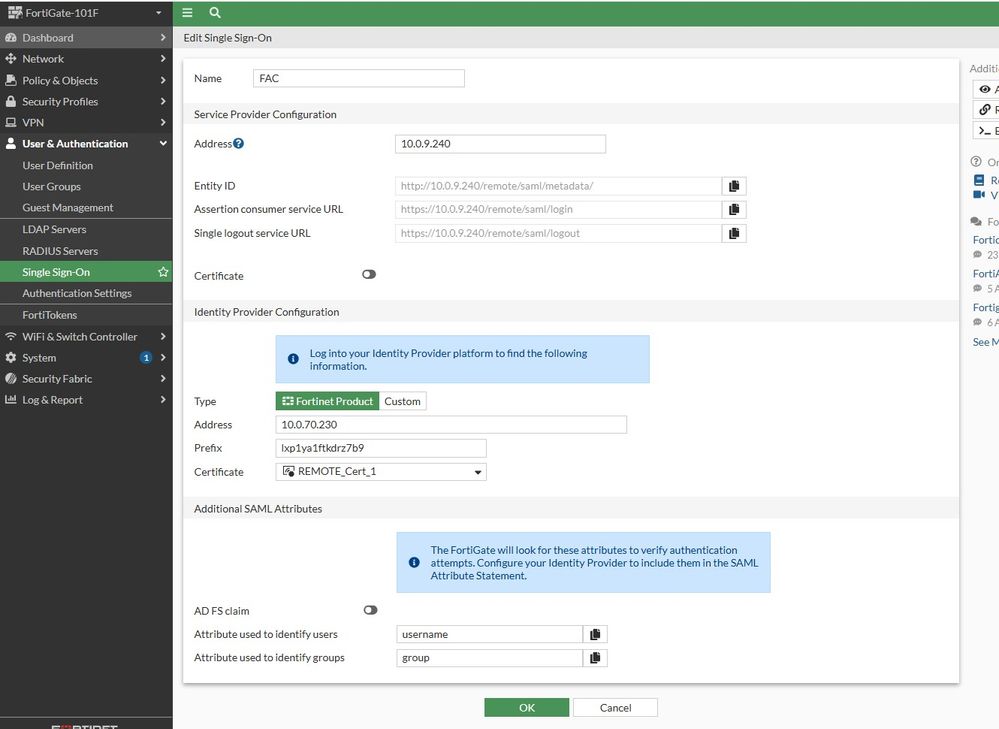
Task: Copy the group attribute value
Action: click(595, 658)
